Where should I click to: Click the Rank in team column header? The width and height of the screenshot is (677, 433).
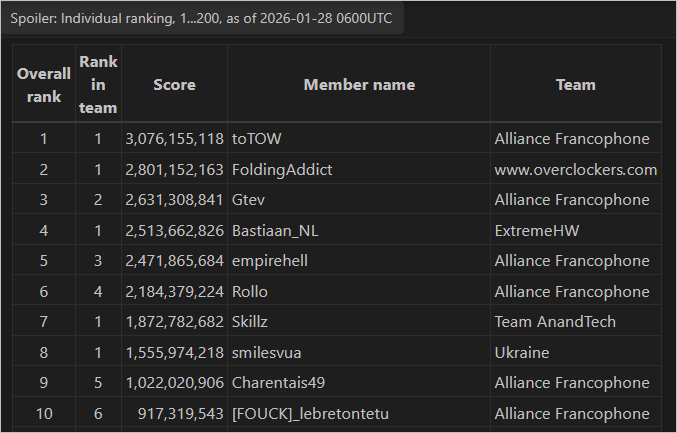click(98, 85)
